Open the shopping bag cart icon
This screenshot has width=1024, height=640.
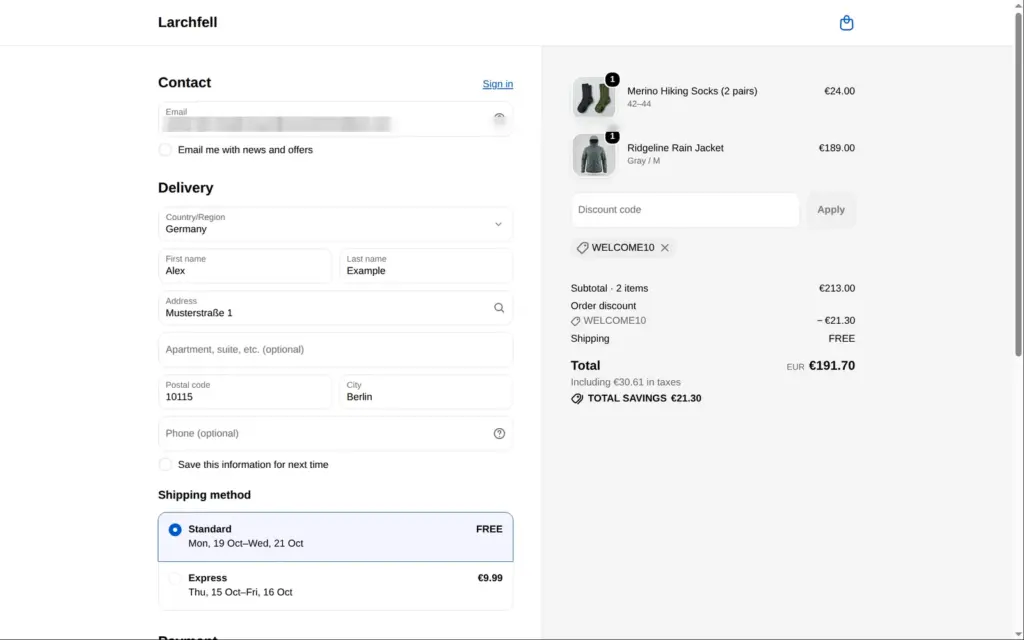point(846,23)
